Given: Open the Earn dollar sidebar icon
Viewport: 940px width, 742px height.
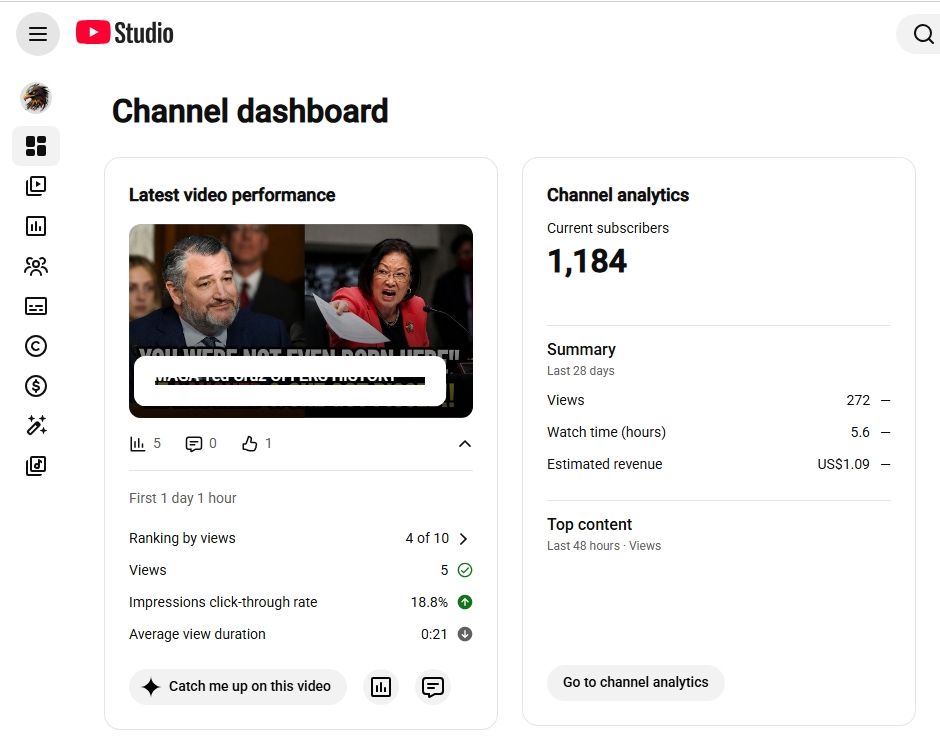Looking at the screenshot, I should coord(36,386).
